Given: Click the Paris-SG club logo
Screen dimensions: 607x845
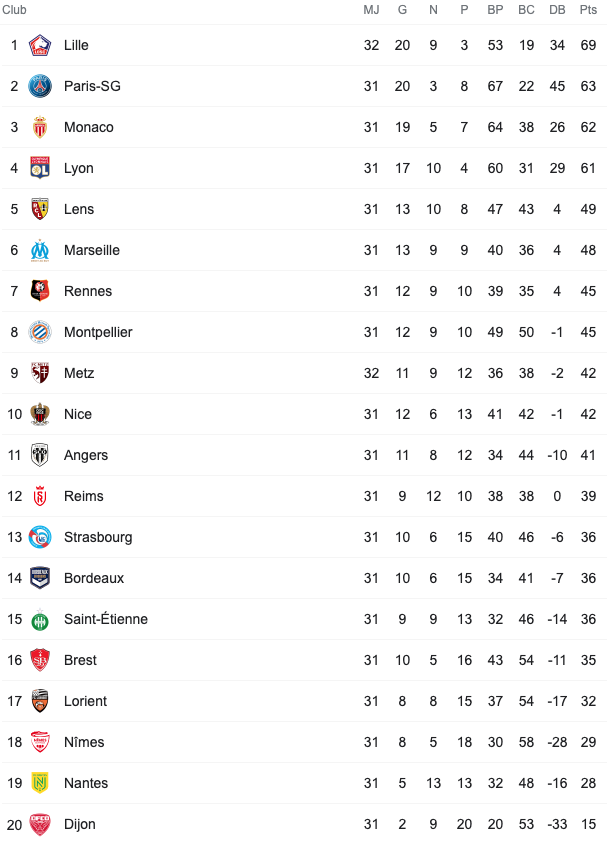Looking at the screenshot, I should tap(40, 86).
